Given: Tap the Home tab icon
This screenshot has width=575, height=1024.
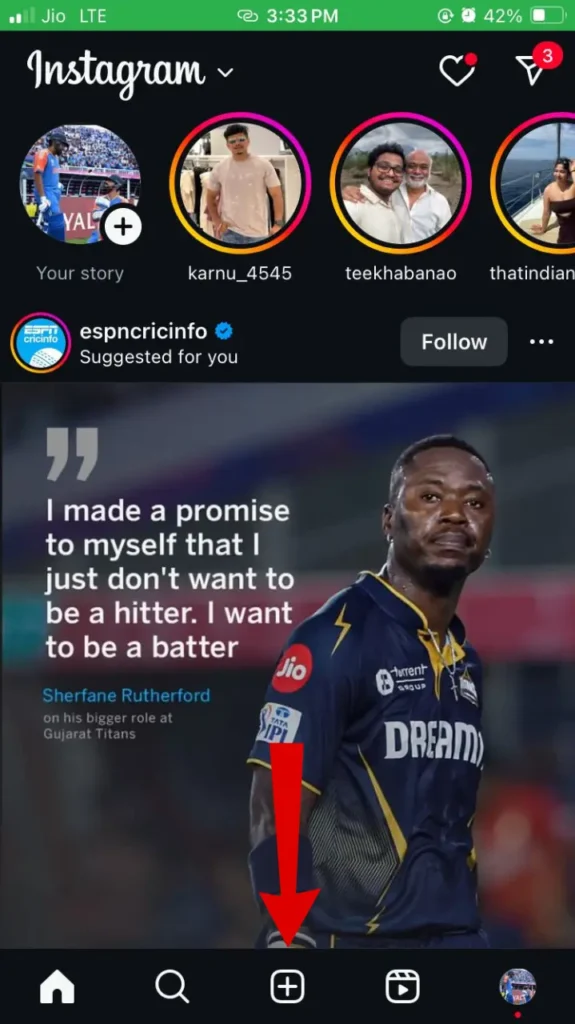Looking at the screenshot, I should tap(57, 986).
